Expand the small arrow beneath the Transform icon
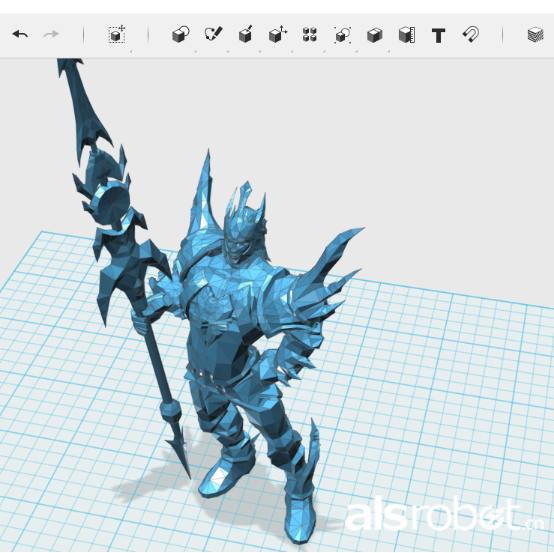The height and width of the screenshot is (553, 554). [131, 51]
